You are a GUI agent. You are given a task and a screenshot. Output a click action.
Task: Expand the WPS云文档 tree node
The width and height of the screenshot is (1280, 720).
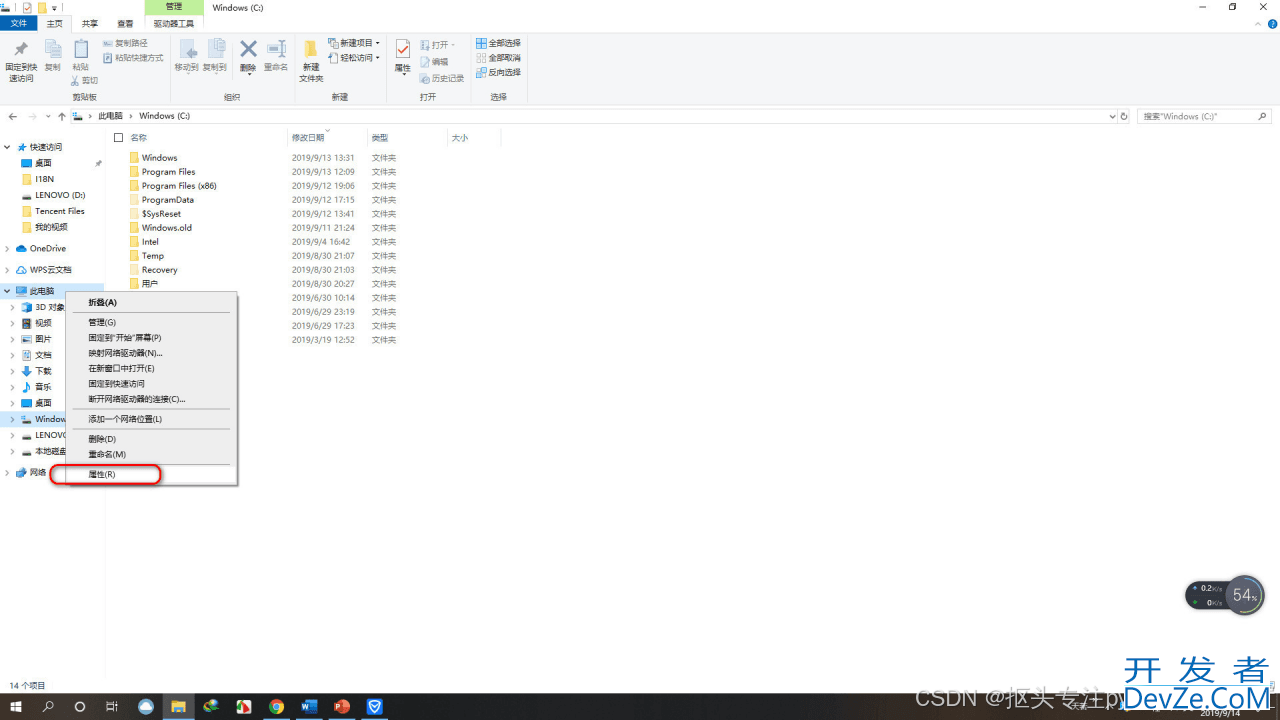point(7,270)
